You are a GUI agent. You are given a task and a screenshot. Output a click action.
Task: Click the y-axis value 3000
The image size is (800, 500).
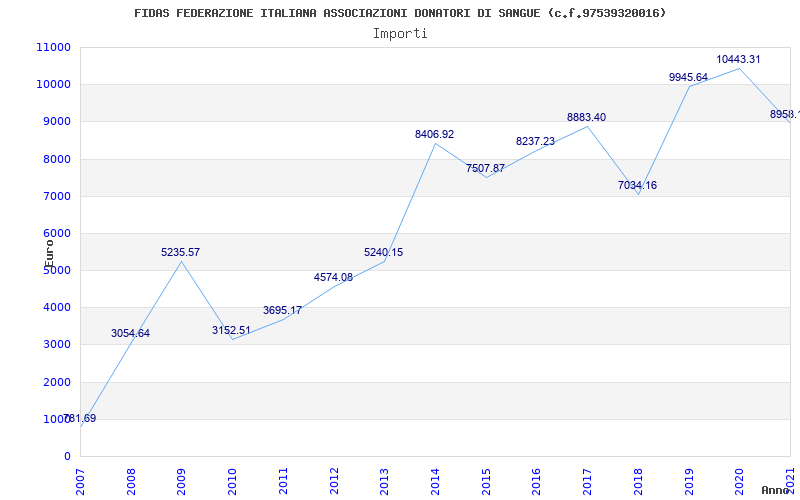(57, 345)
